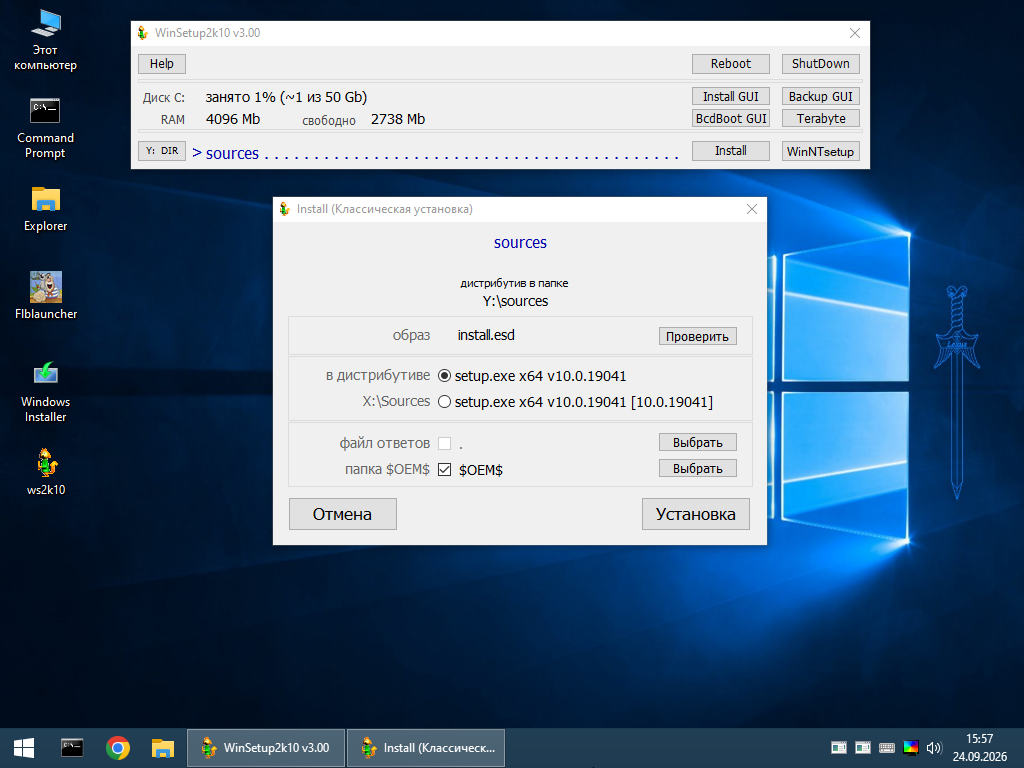This screenshot has width=1024, height=768.
Task: Click Проверить to verify install.esd
Action: tap(697, 336)
